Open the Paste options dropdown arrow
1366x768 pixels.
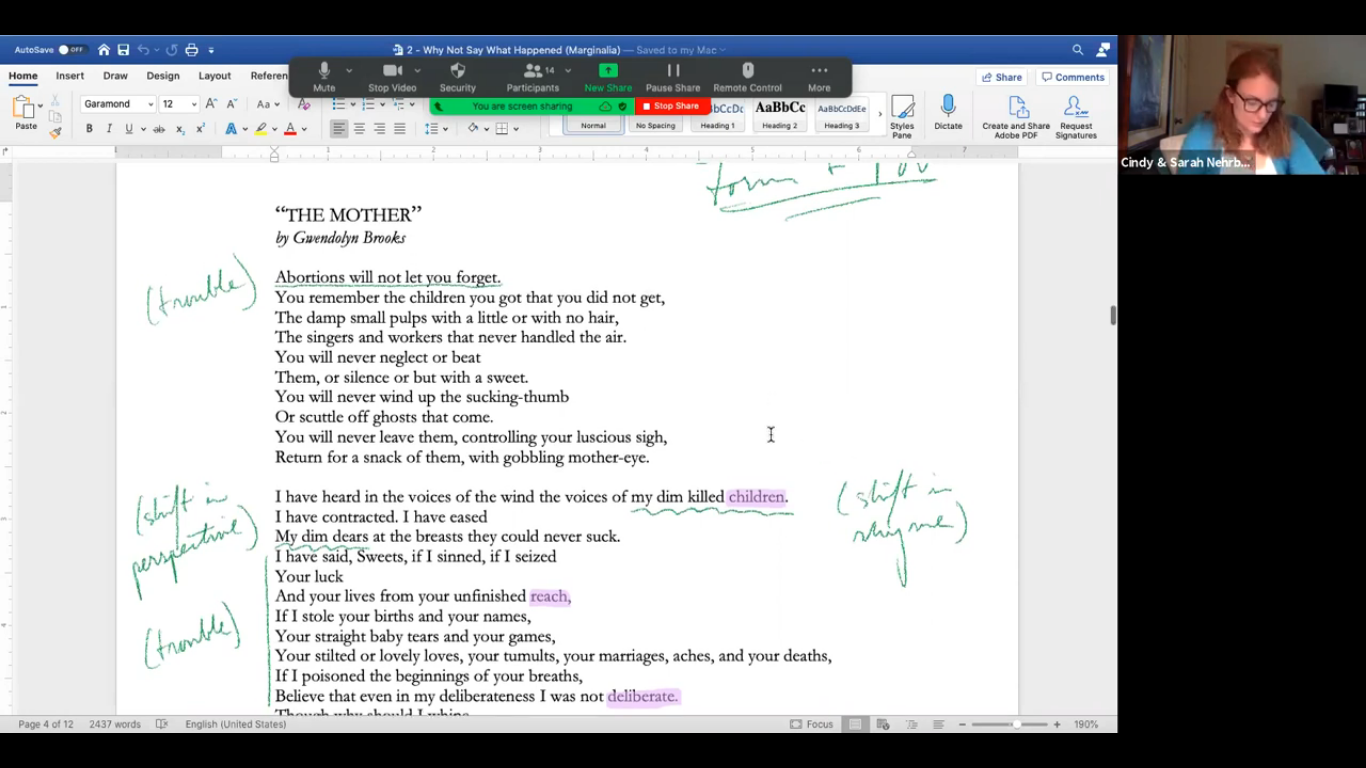click(40, 106)
